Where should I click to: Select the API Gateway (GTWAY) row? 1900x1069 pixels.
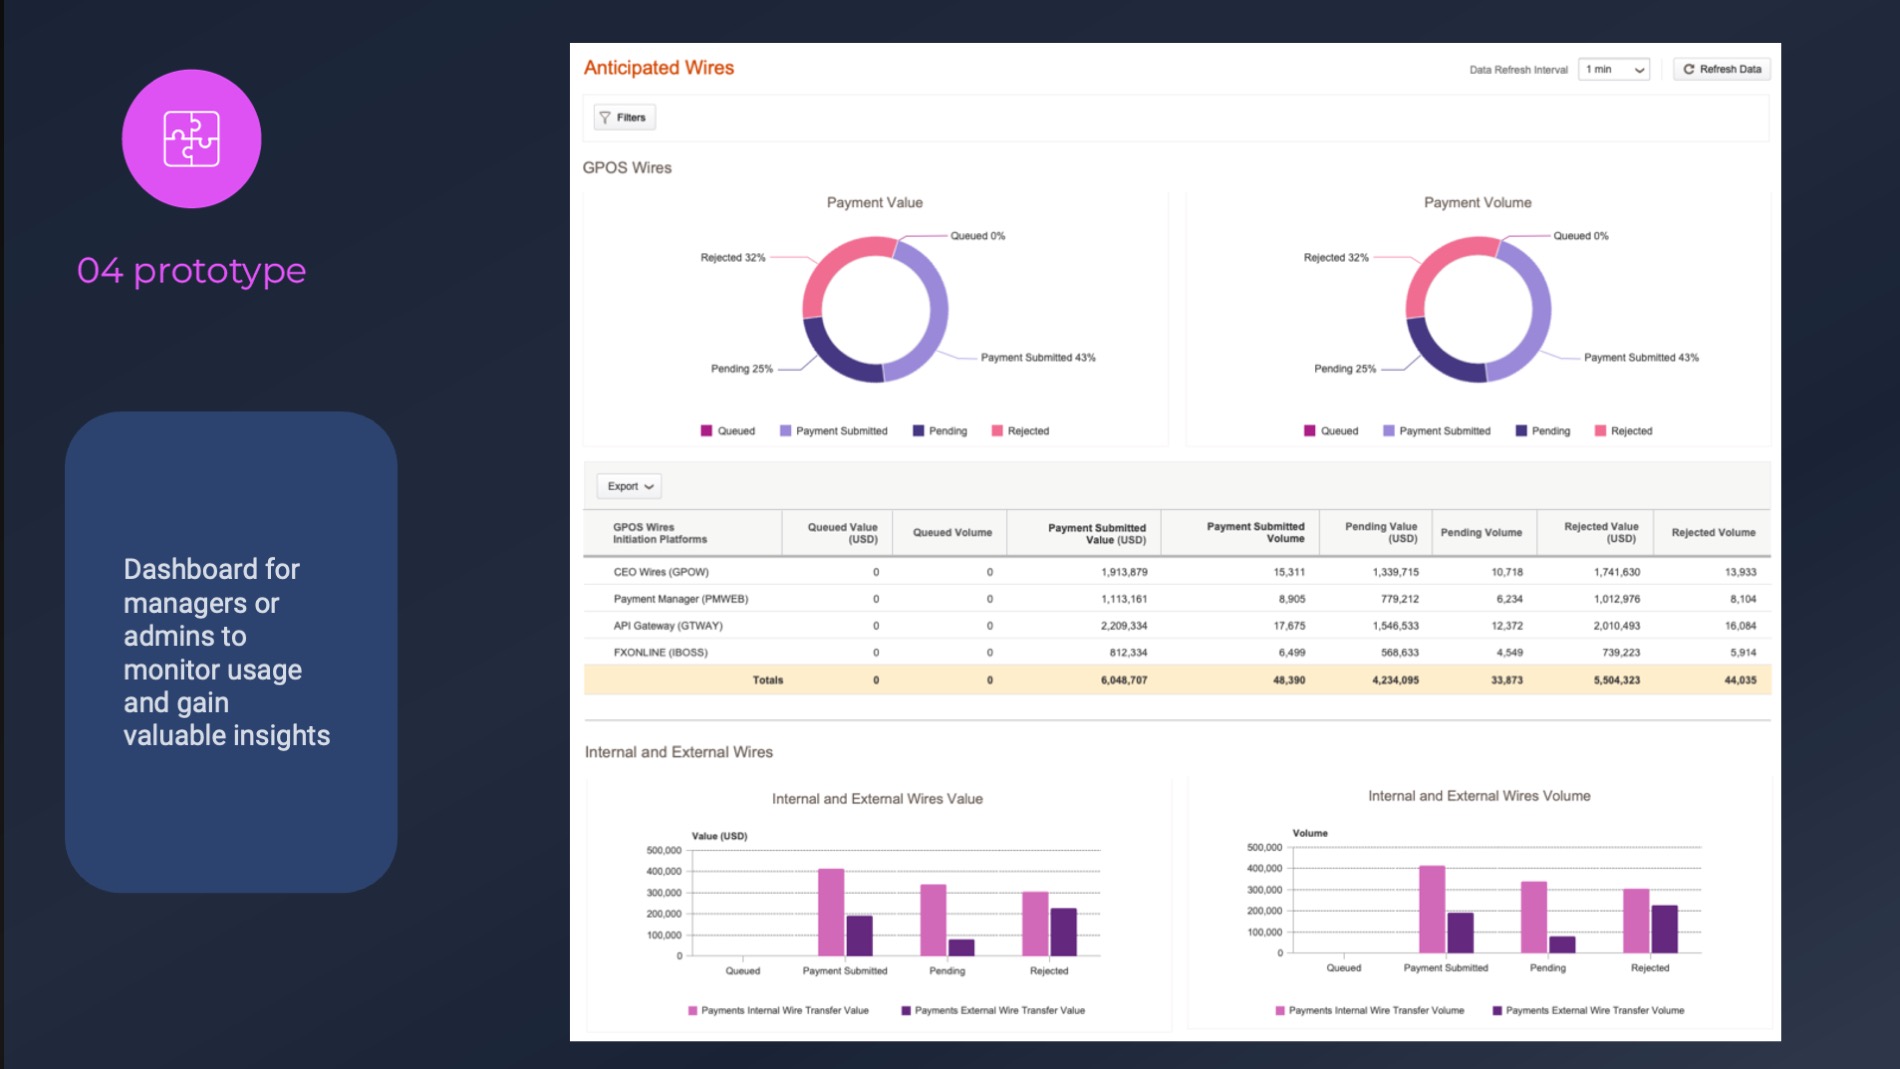pyautogui.click(x=667, y=626)
